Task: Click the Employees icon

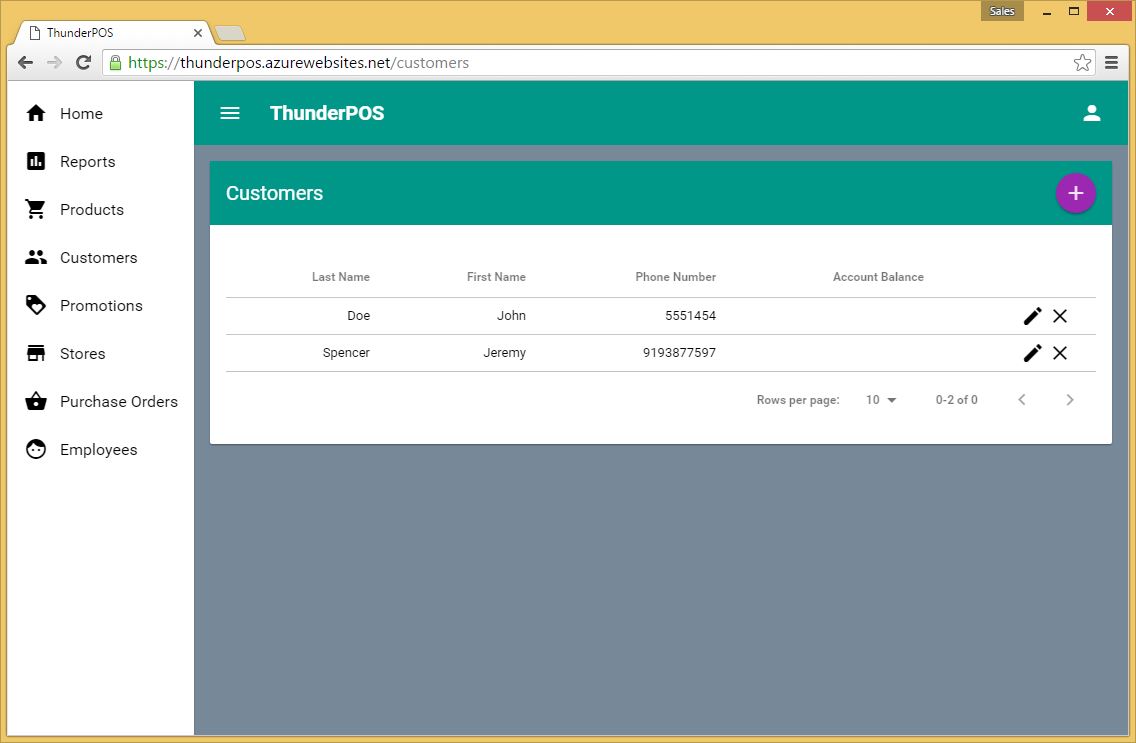Action: [x=35, y=449]
